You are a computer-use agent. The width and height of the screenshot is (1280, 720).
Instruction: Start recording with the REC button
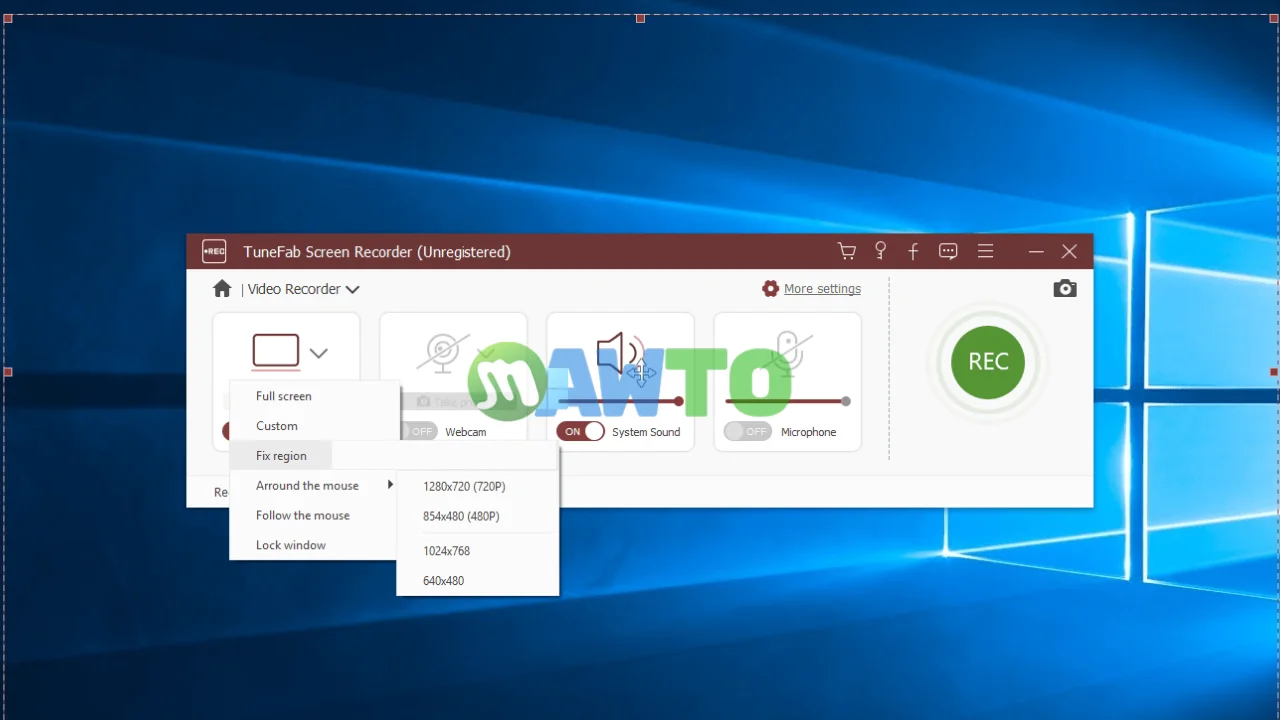tap(988, 362)
